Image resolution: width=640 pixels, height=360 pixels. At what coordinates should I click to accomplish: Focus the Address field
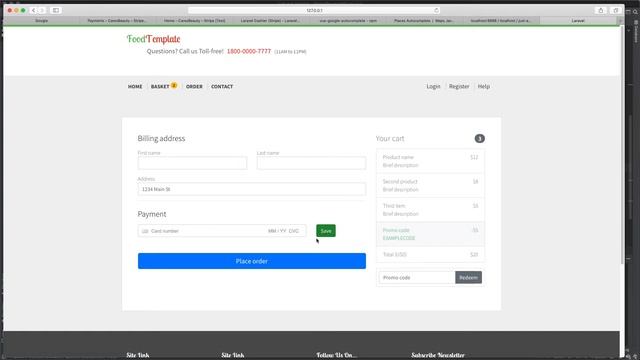[x=252, y=189]
